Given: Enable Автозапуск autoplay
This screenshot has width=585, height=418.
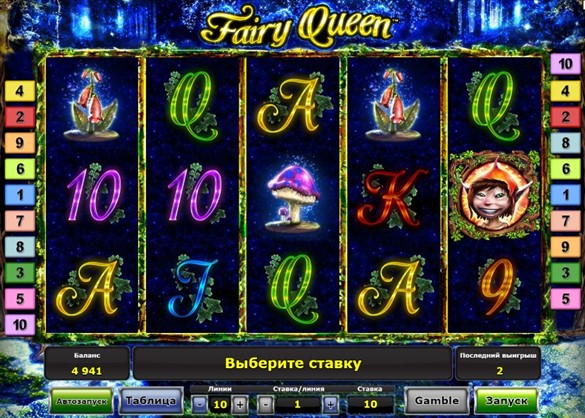Looking at the screenshot, I should 82,401.
